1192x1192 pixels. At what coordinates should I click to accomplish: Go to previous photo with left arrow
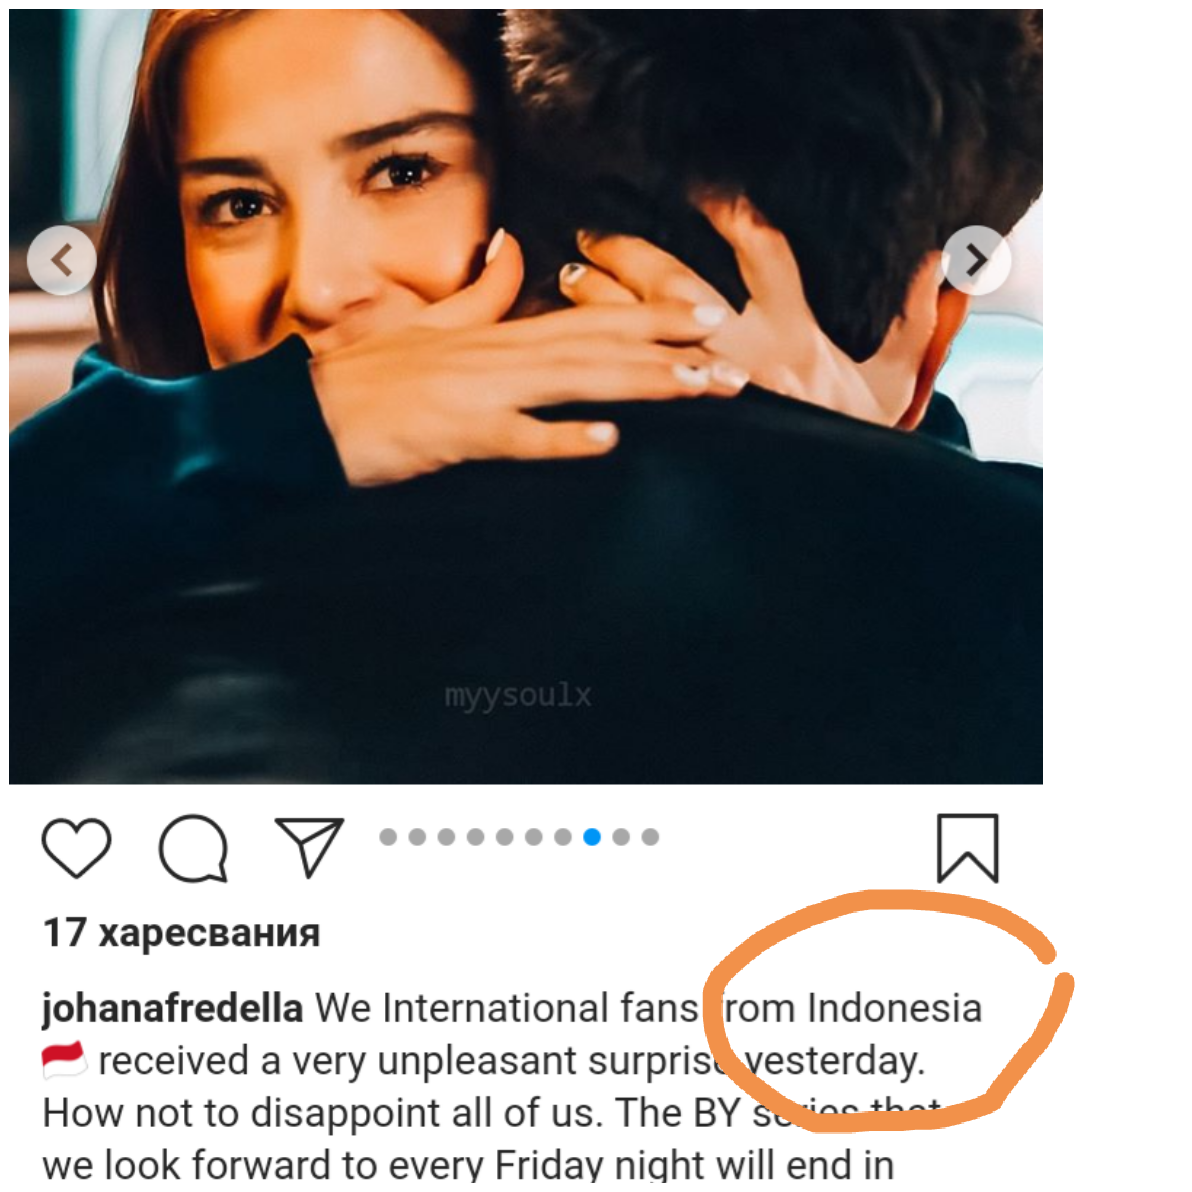pyautogui.click(x=62, y=260)
